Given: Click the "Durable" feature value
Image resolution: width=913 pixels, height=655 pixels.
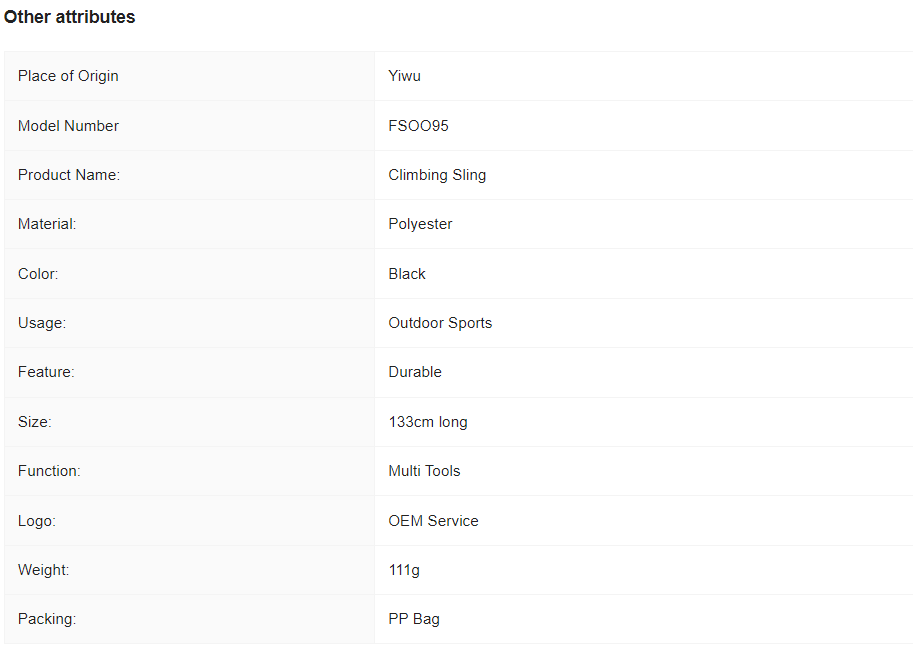Looking at the screenshot, I should coord(415,372).
